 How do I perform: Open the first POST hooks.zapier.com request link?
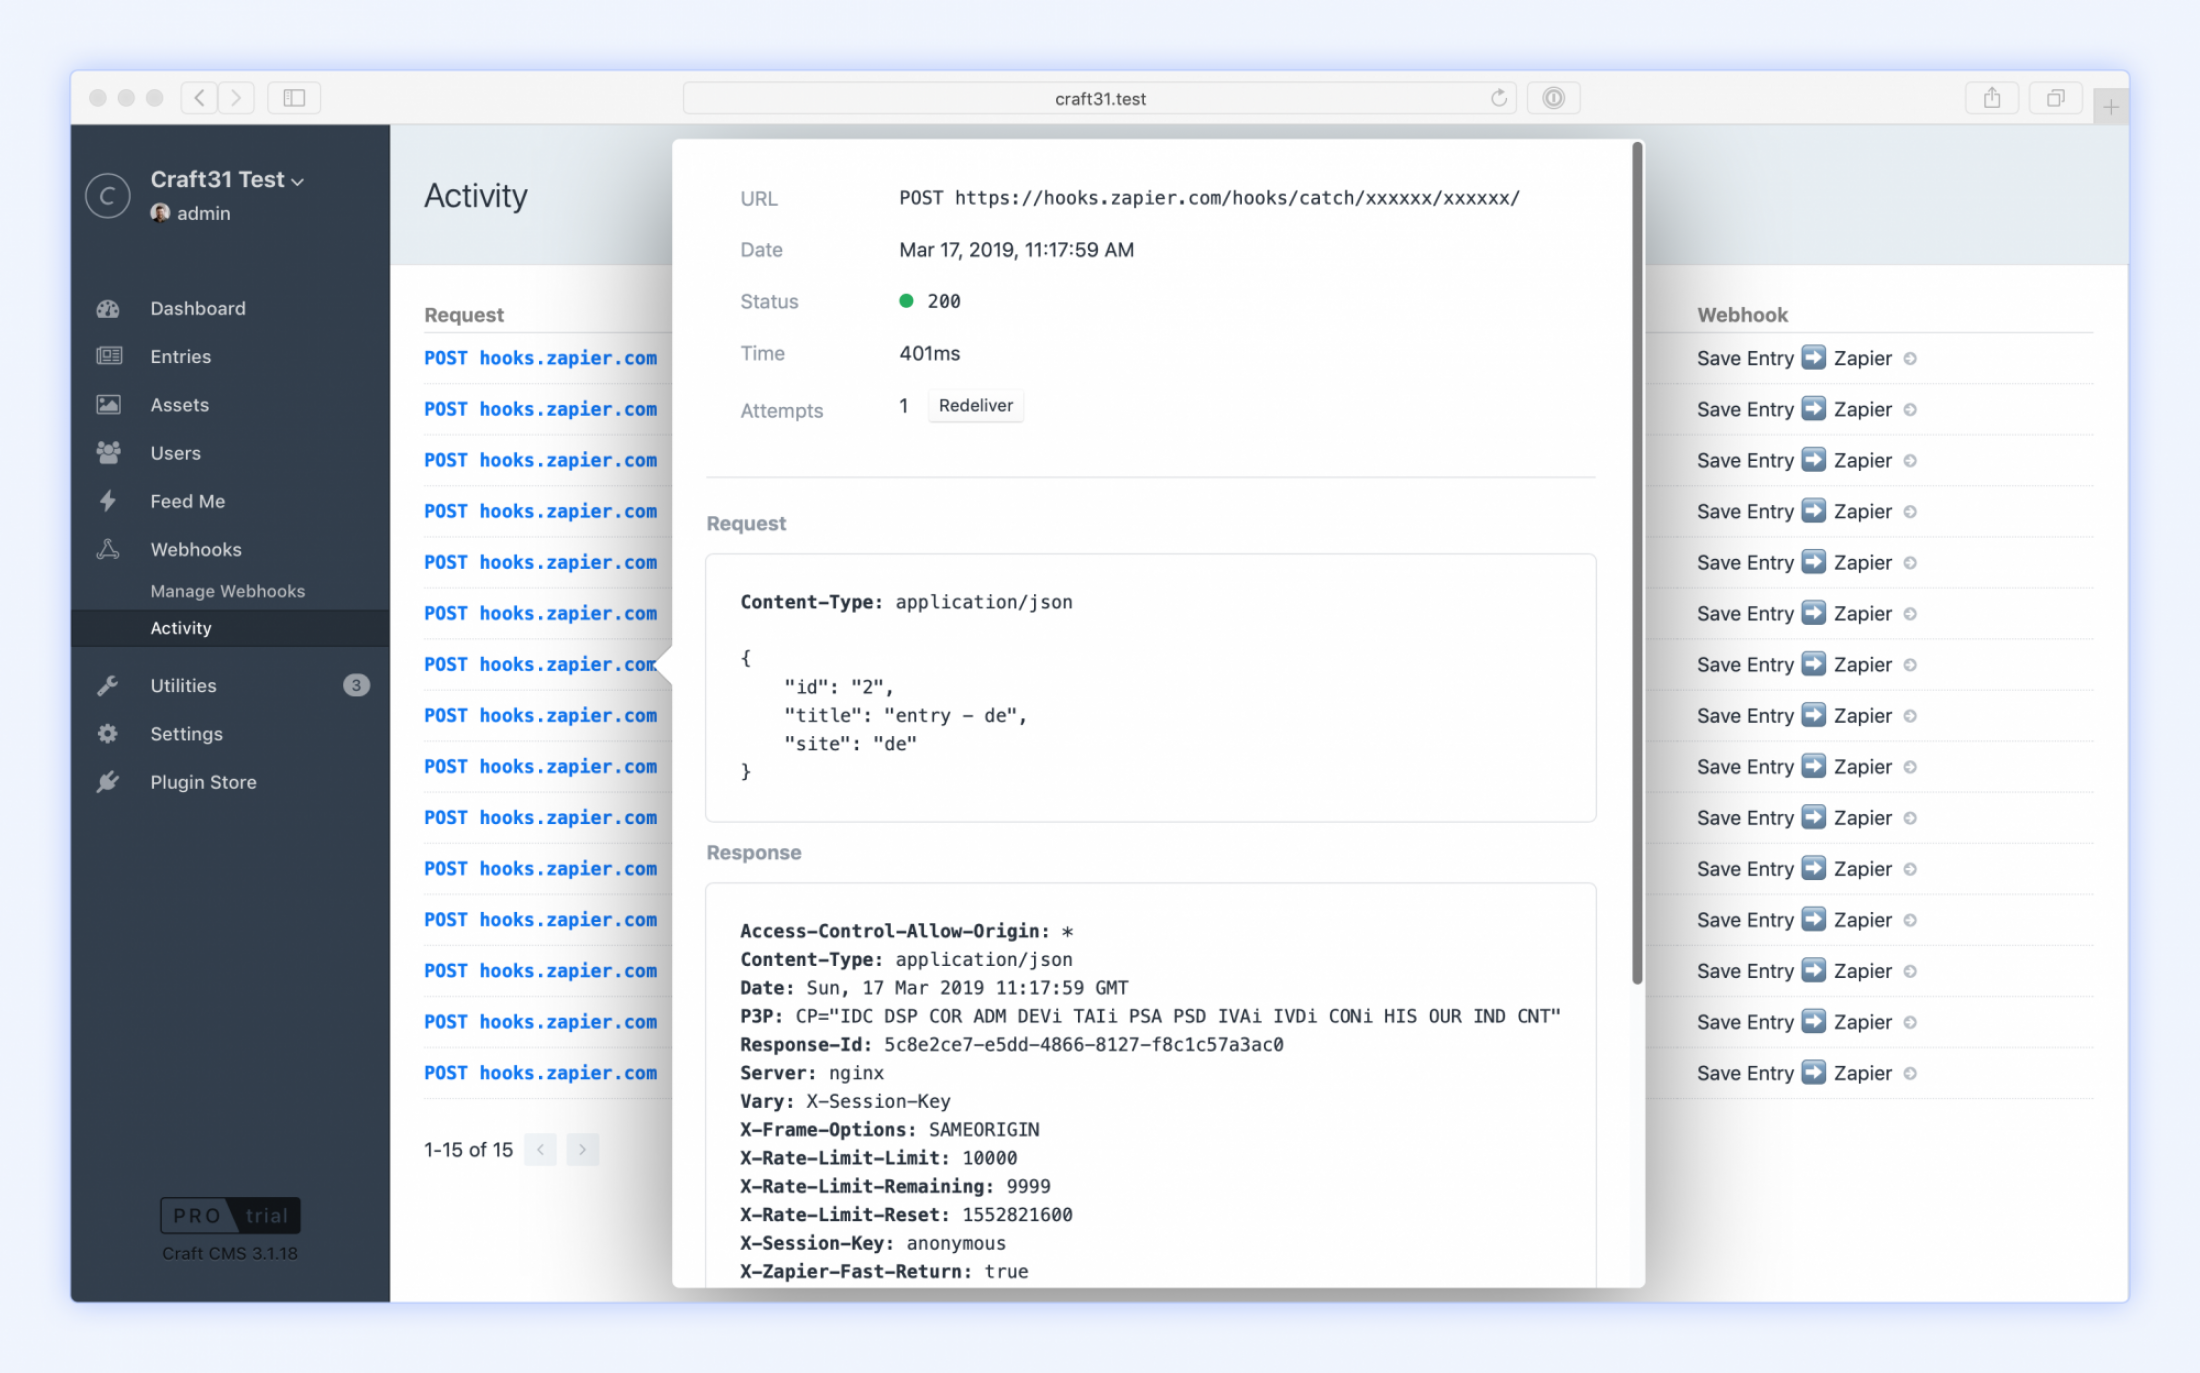pyautogui.click(x=540, y=358)
